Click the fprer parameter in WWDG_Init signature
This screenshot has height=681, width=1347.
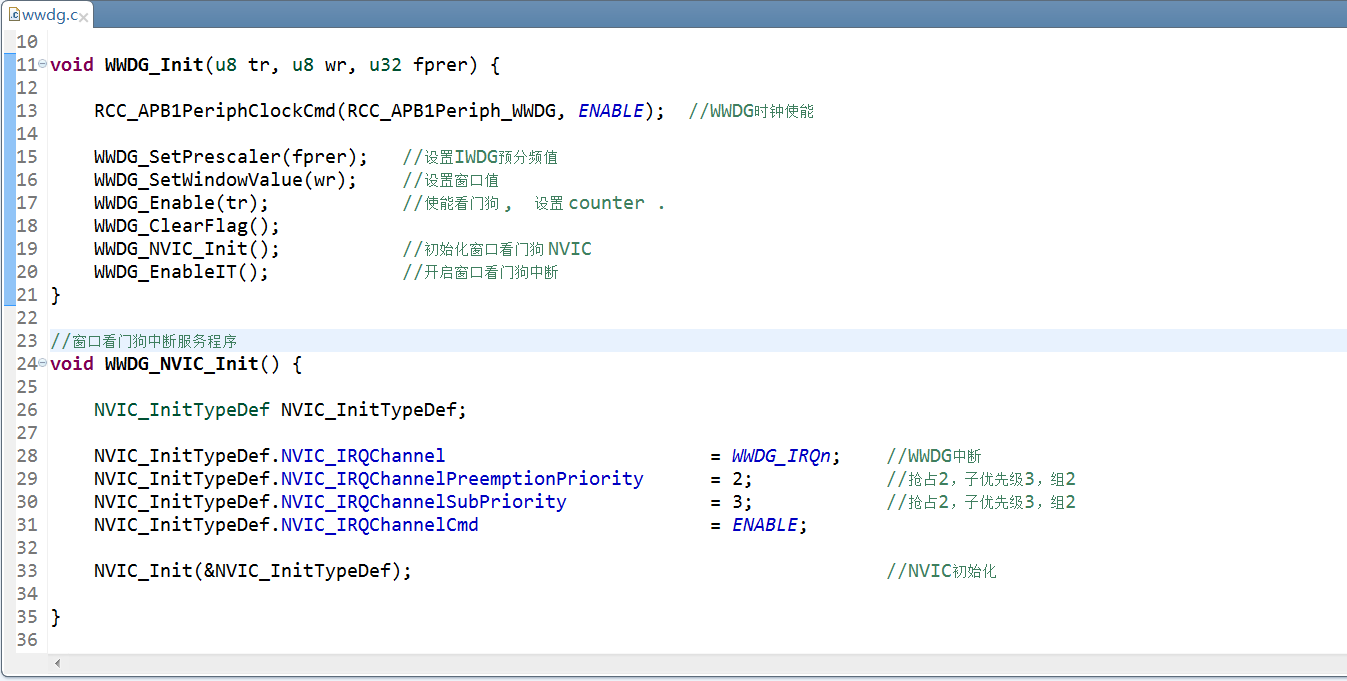440,65
